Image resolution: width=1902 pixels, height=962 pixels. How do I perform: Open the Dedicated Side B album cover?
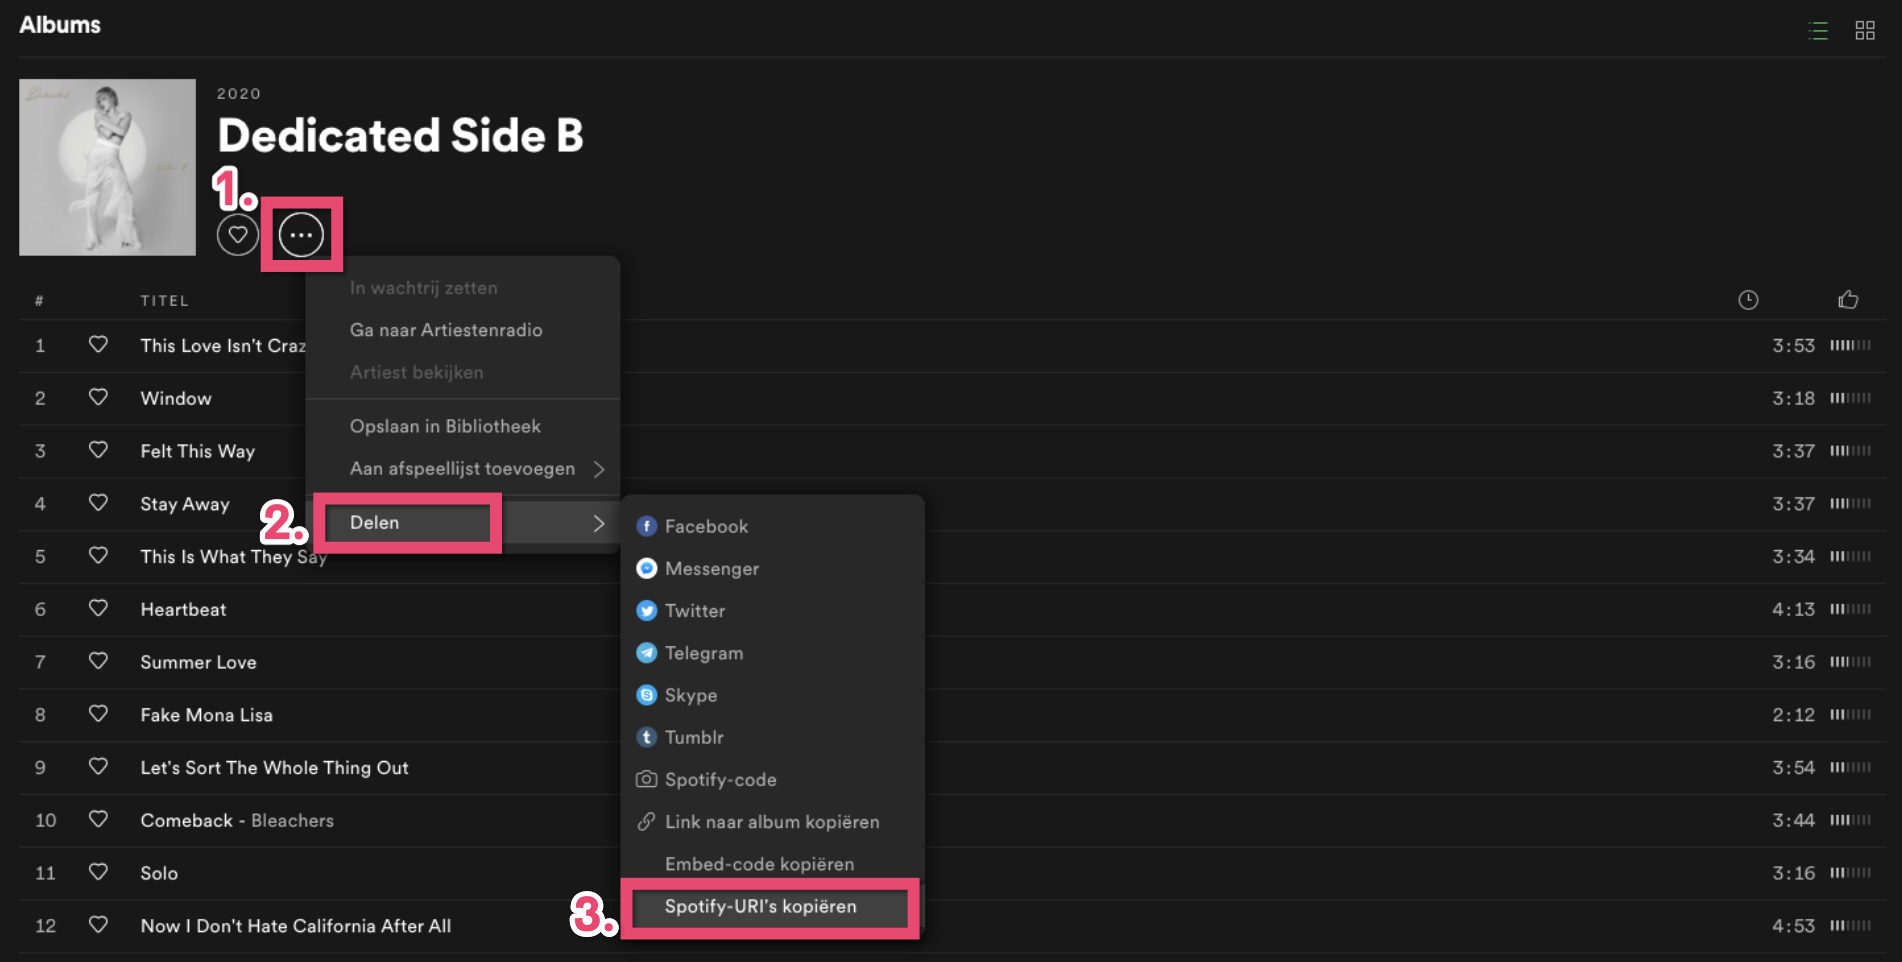[x=108, y=167]
